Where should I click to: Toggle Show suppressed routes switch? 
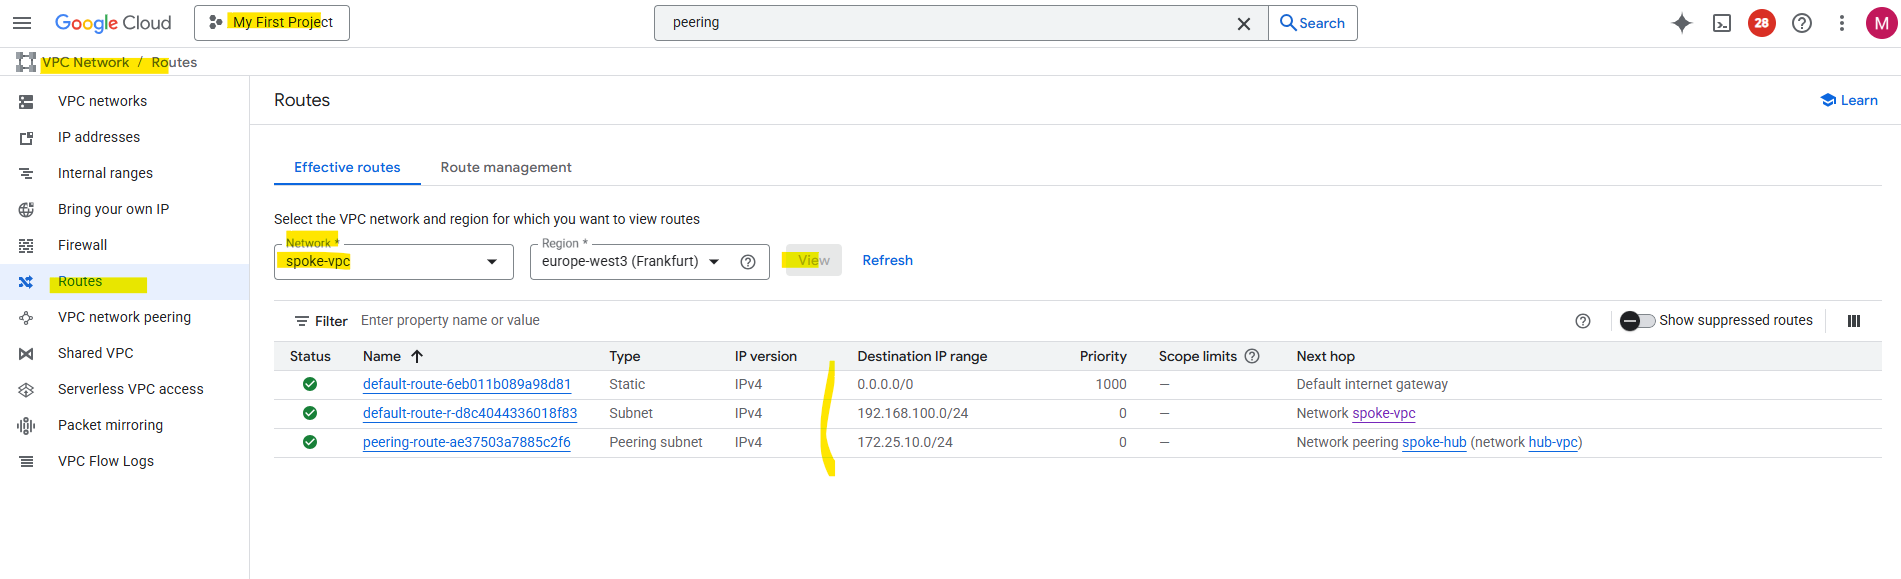(x=1637, y=321)
